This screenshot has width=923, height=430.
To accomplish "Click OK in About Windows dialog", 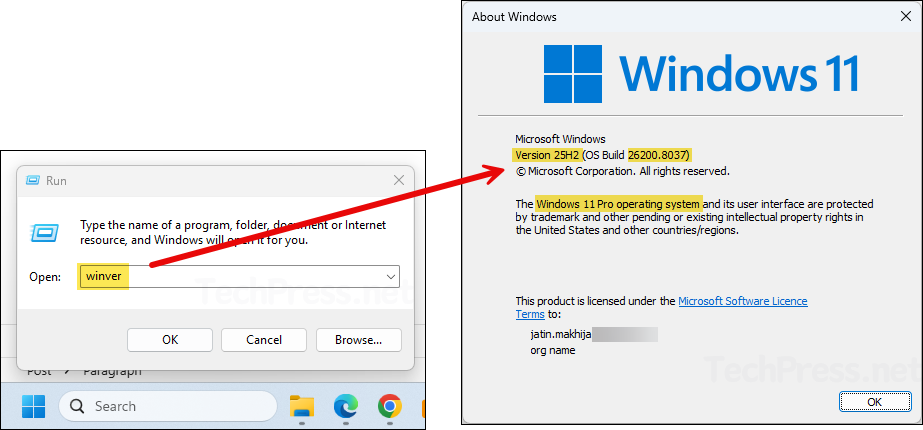I will [x=875, y=402].
